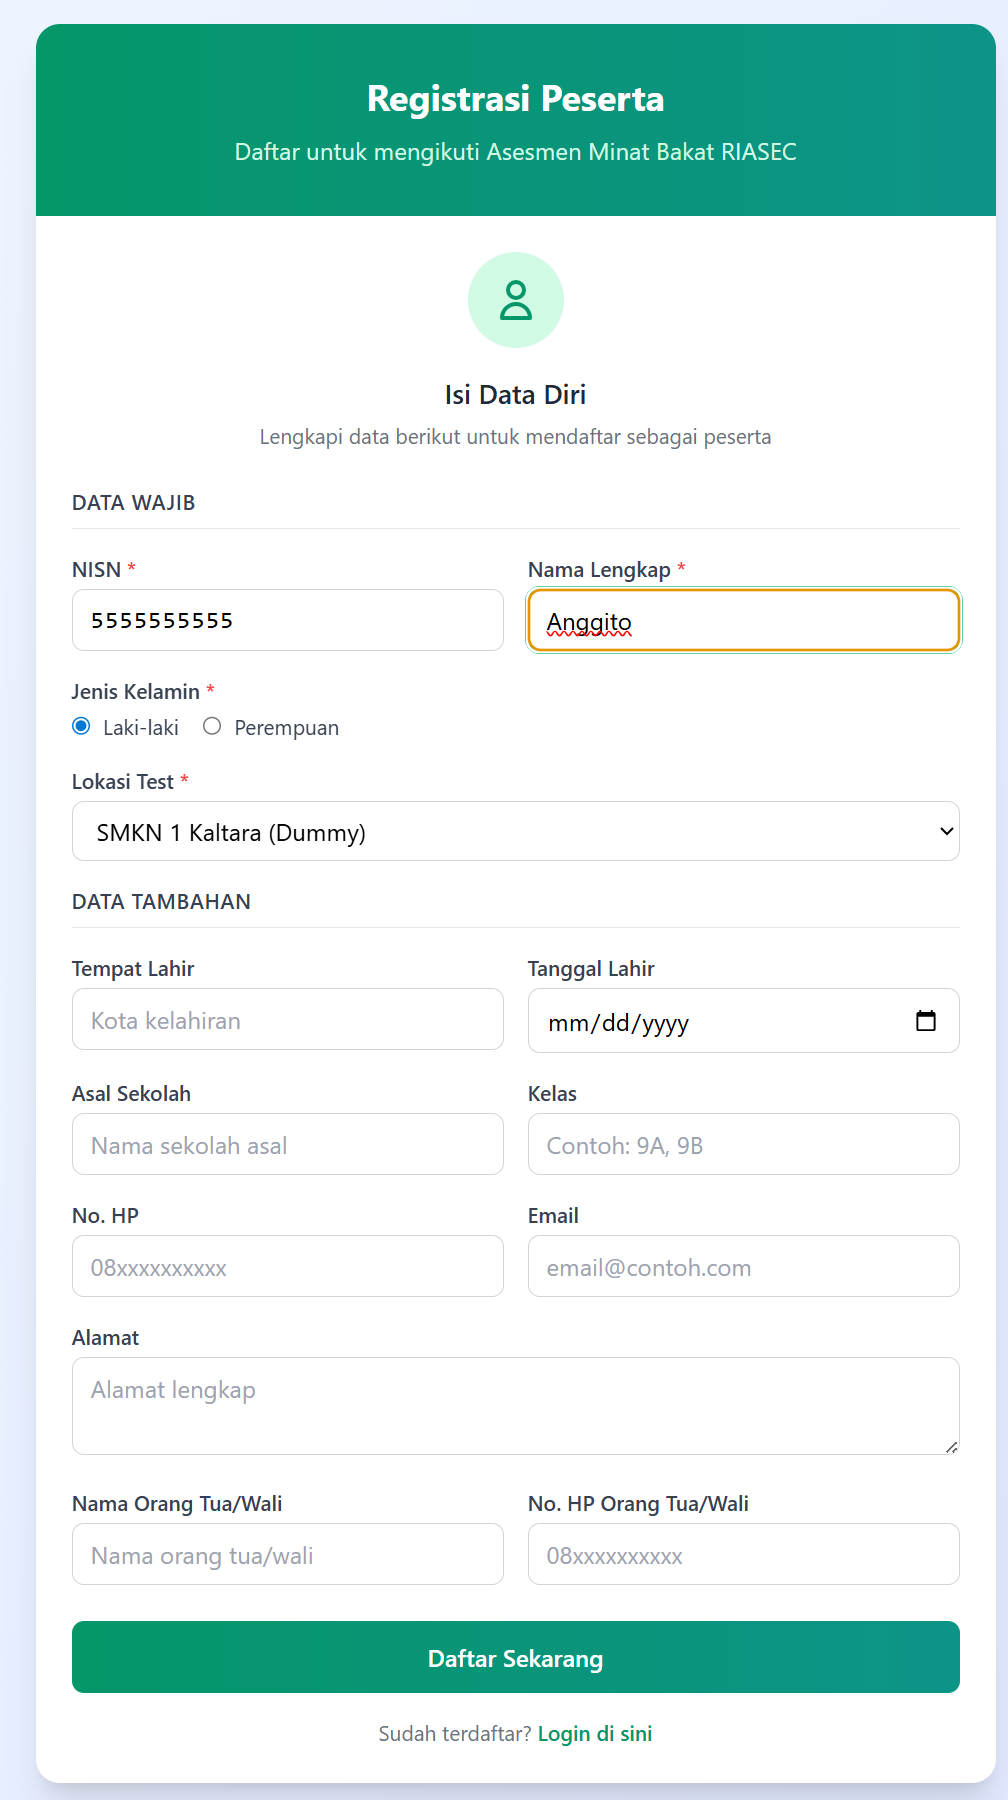
Task: Click the Asal Sekolah input field
Action: [288, 1144]
